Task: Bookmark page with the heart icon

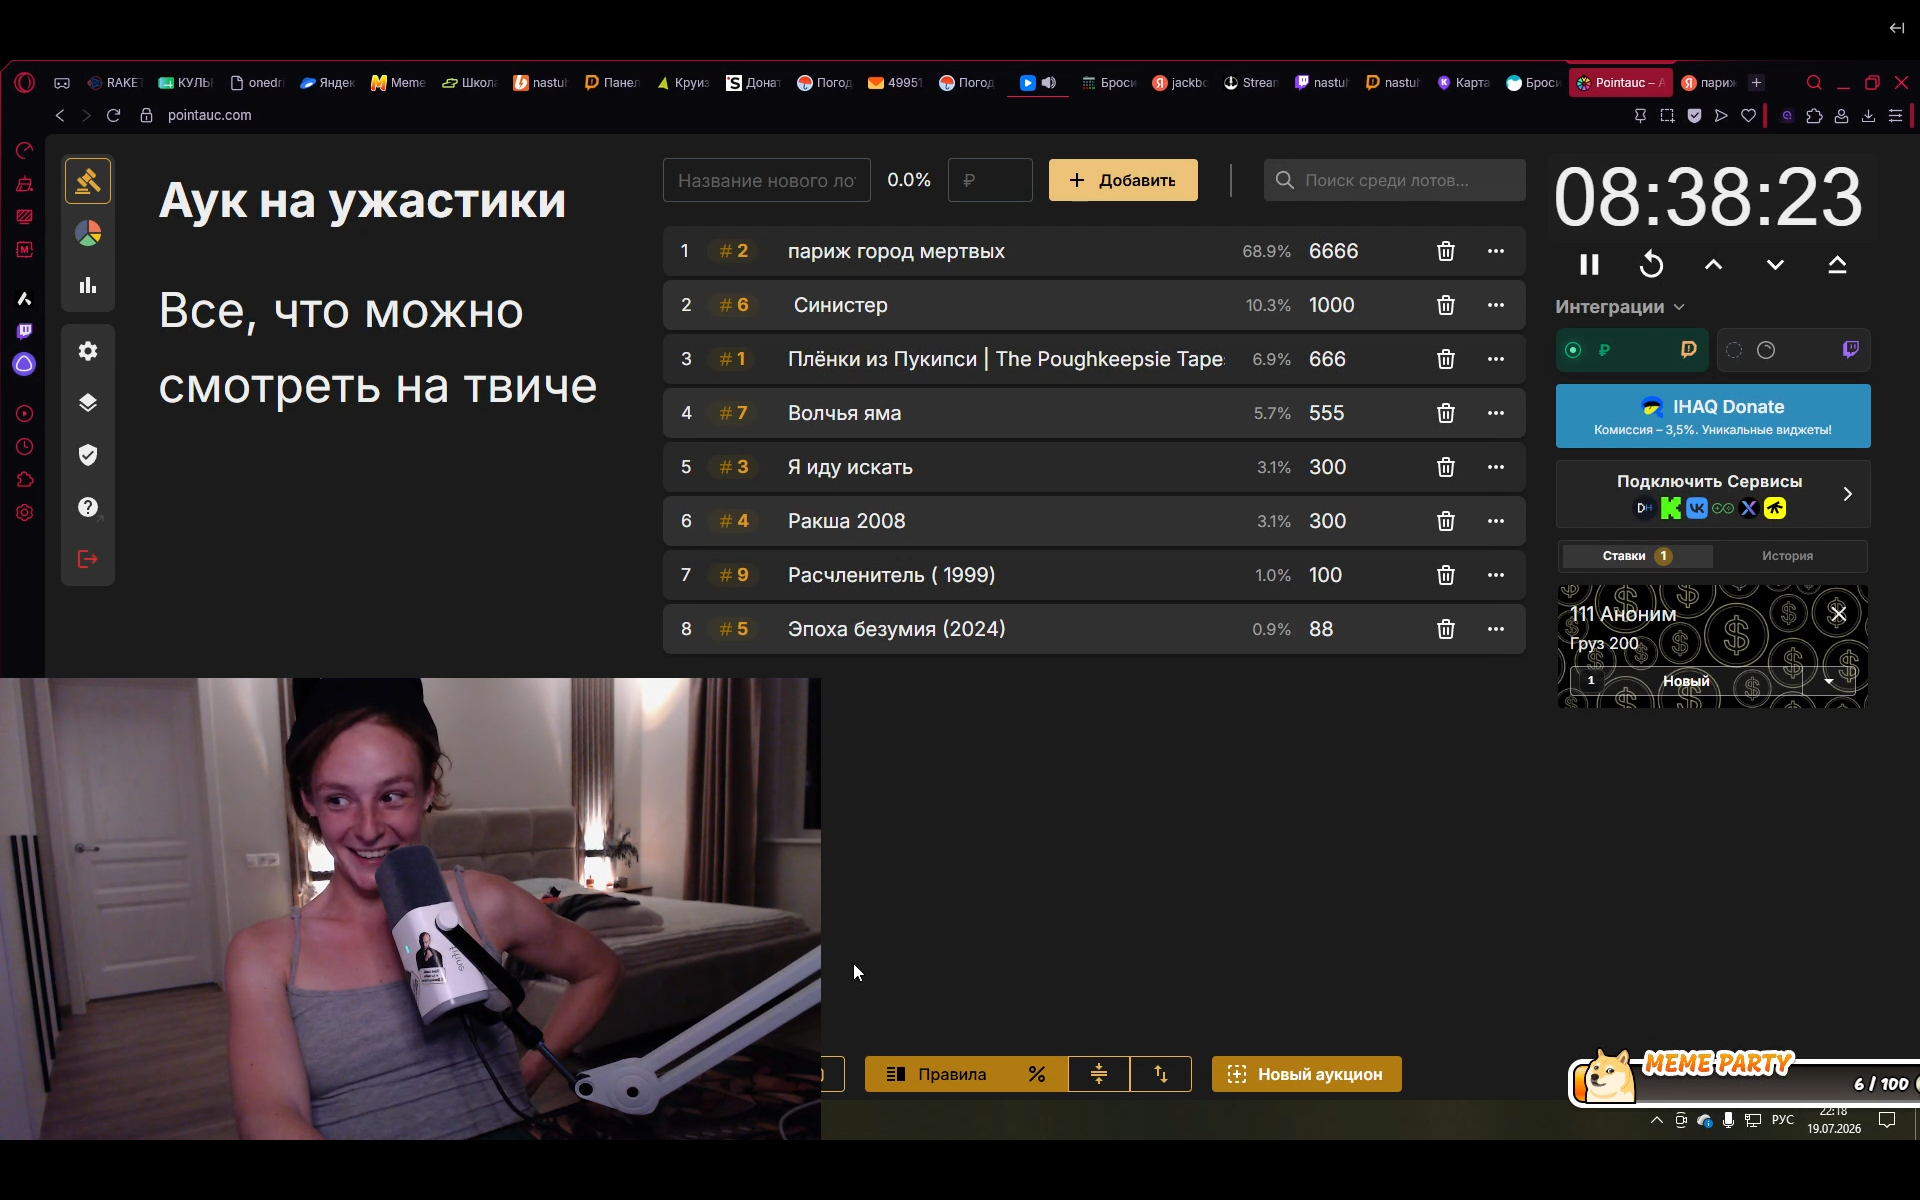Action: coord(1748,116)
